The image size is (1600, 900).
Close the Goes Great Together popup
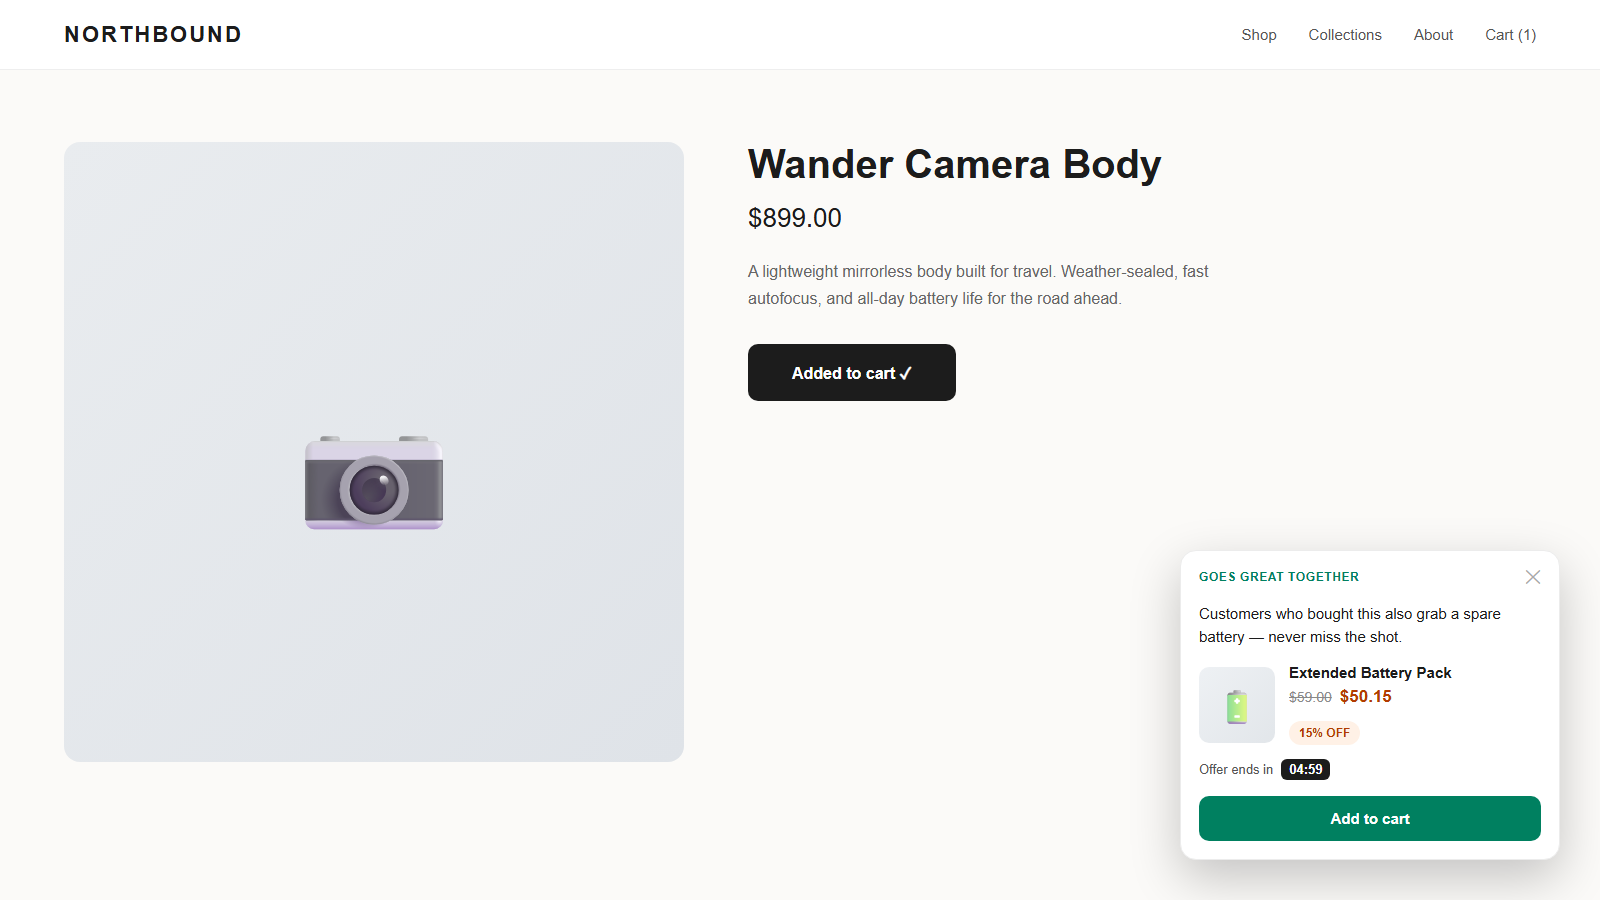[x=1532, y=577]
